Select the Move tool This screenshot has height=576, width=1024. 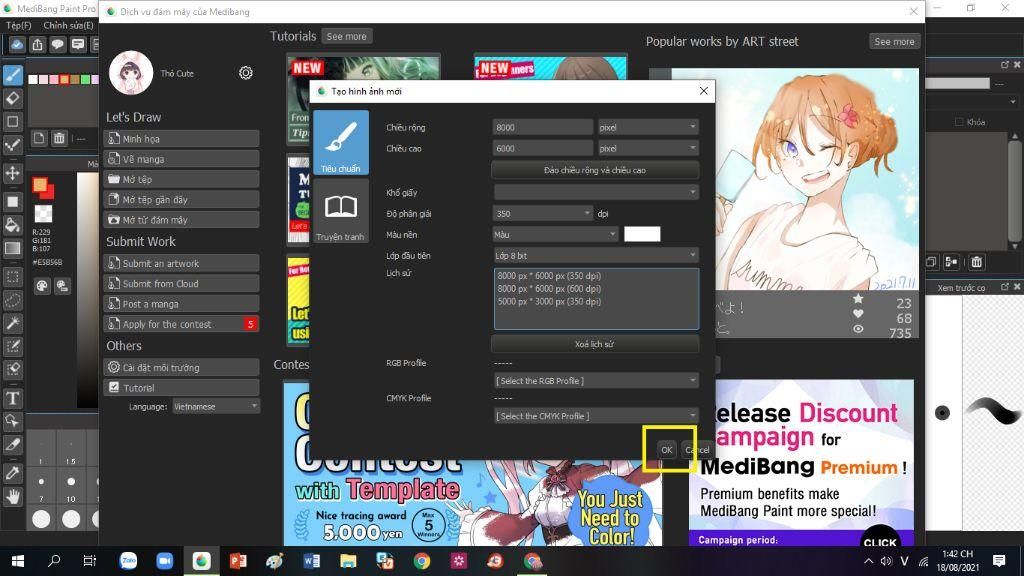click(x=12, y=173)
